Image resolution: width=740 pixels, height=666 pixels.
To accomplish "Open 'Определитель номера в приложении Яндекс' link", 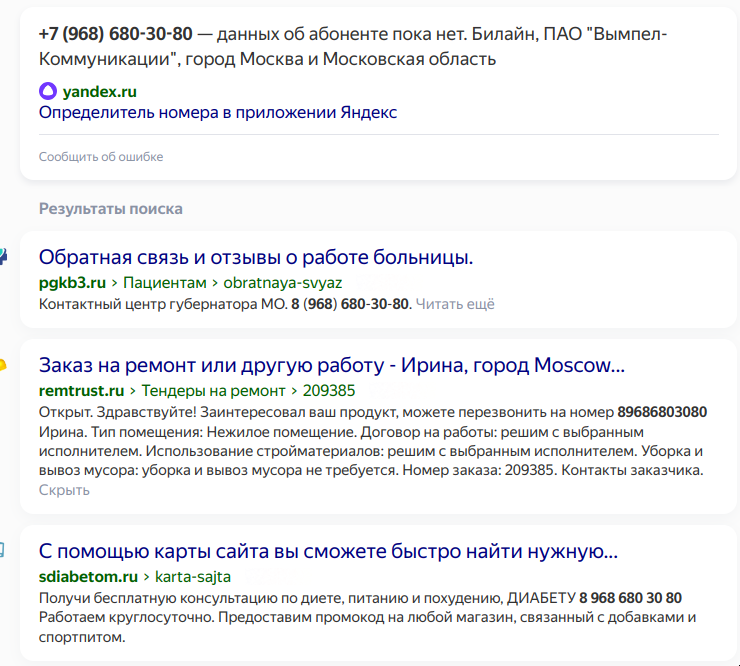I will coord(218,112).
